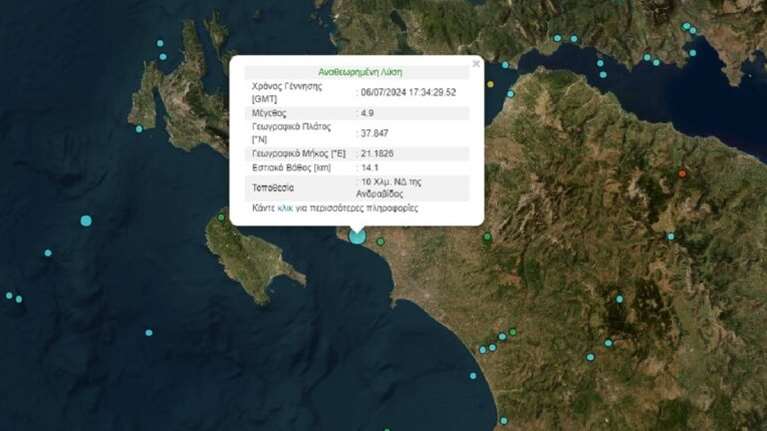The height and width of the screenshot is (431, 767).
Task: Click the cyan marker in the top-right corner cluster
Action: click(x=686, y=26)
